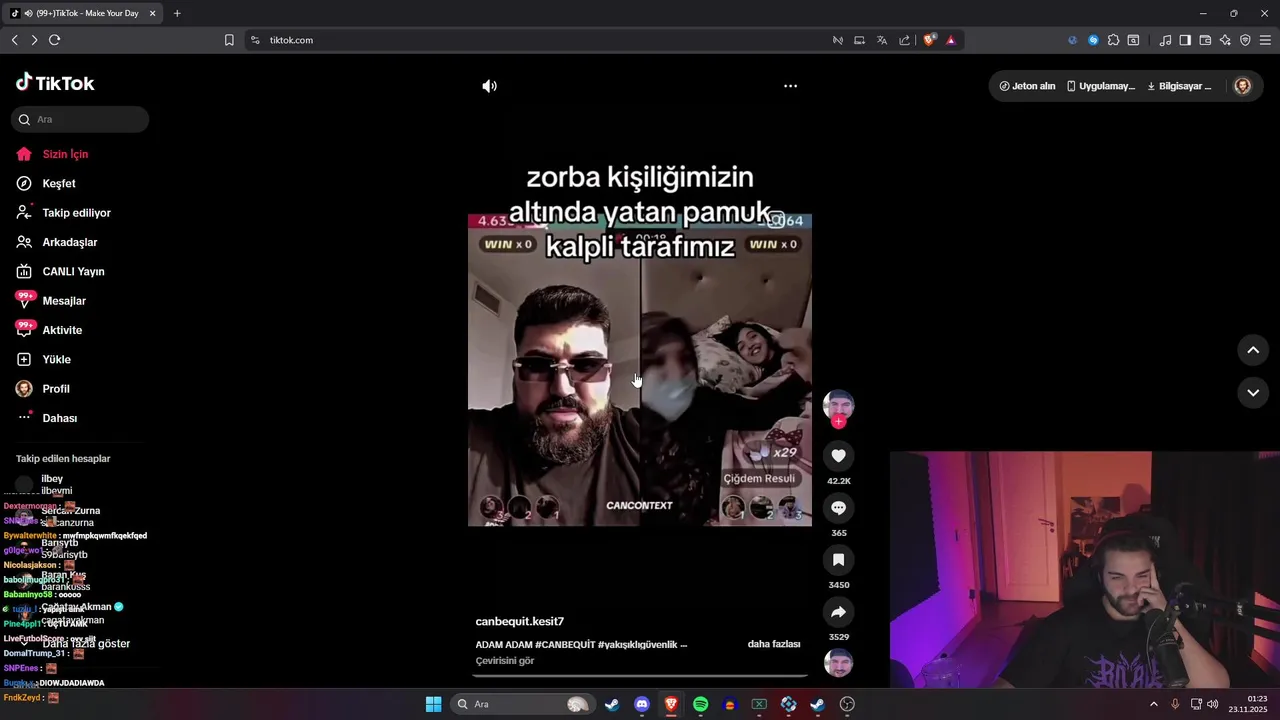This screenshot has height=720, width=1280.
Task: Click Çevirisini gör translation link
Action: pos(505,661)
